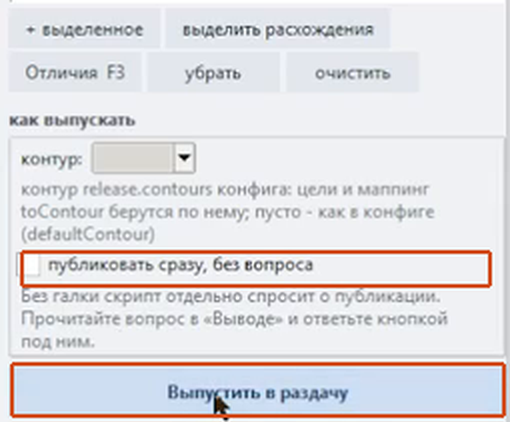The height and width of the screenshot is (422, 510).
Task: Click "Выпустить в раздачу" button
Action: 258,391
